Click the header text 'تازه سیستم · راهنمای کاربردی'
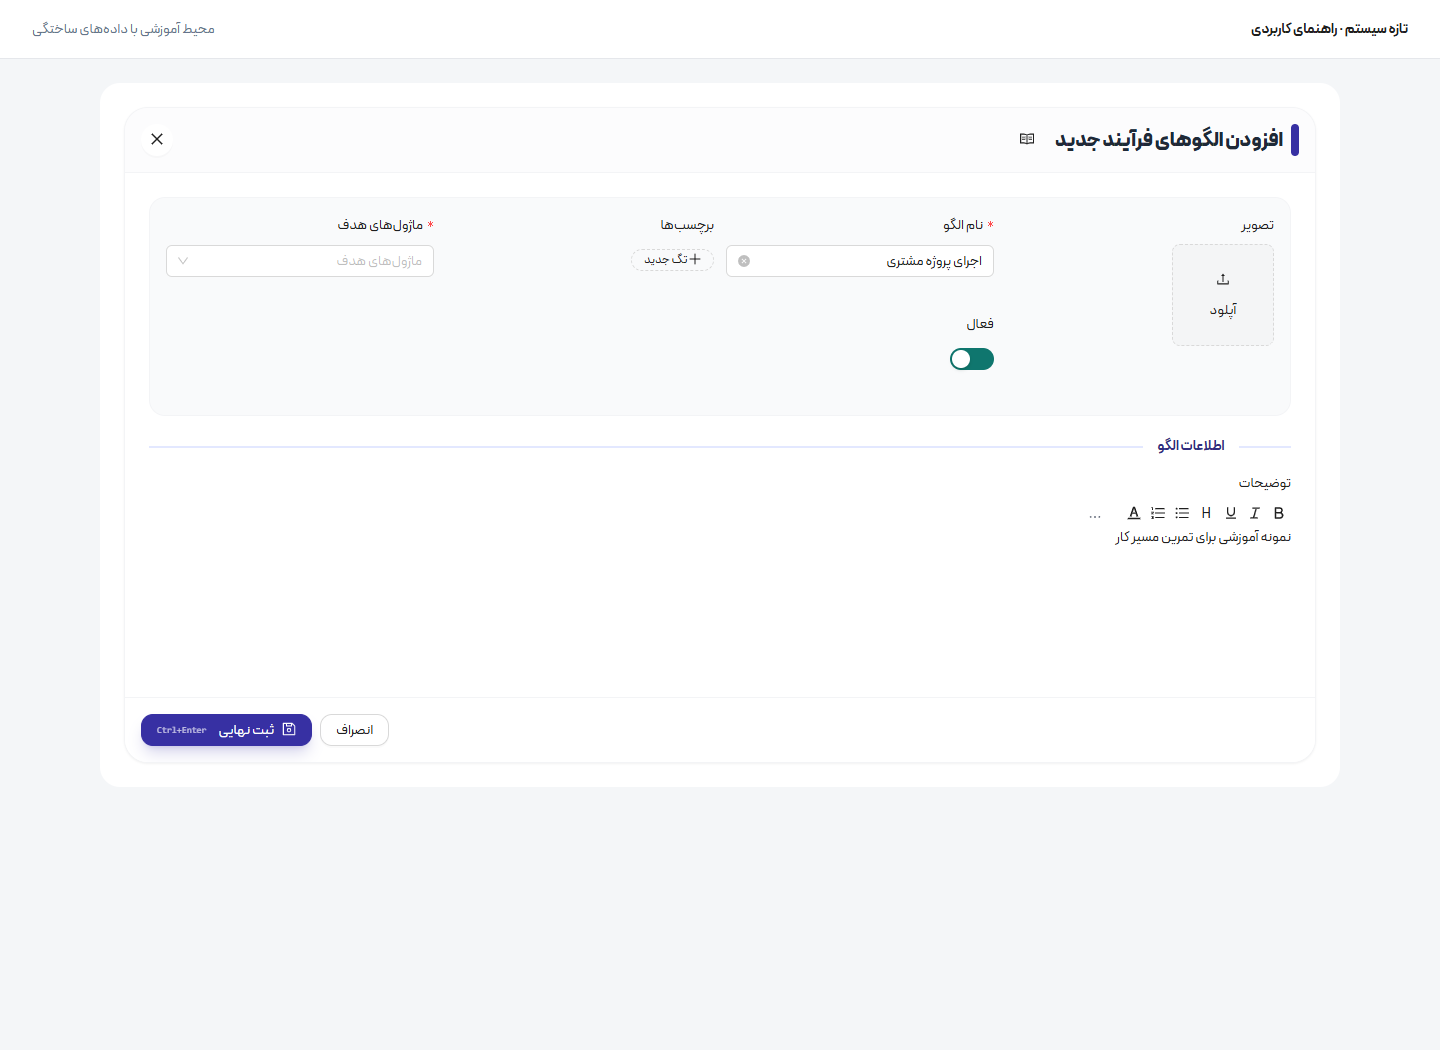Screen dimensions: 1440x1050 (1329, 29)
